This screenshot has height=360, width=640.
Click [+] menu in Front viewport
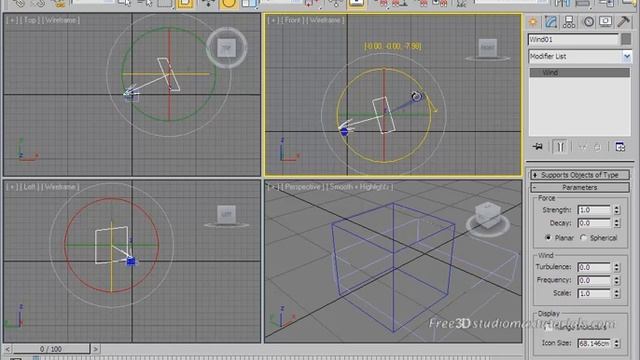pos(273,20)
